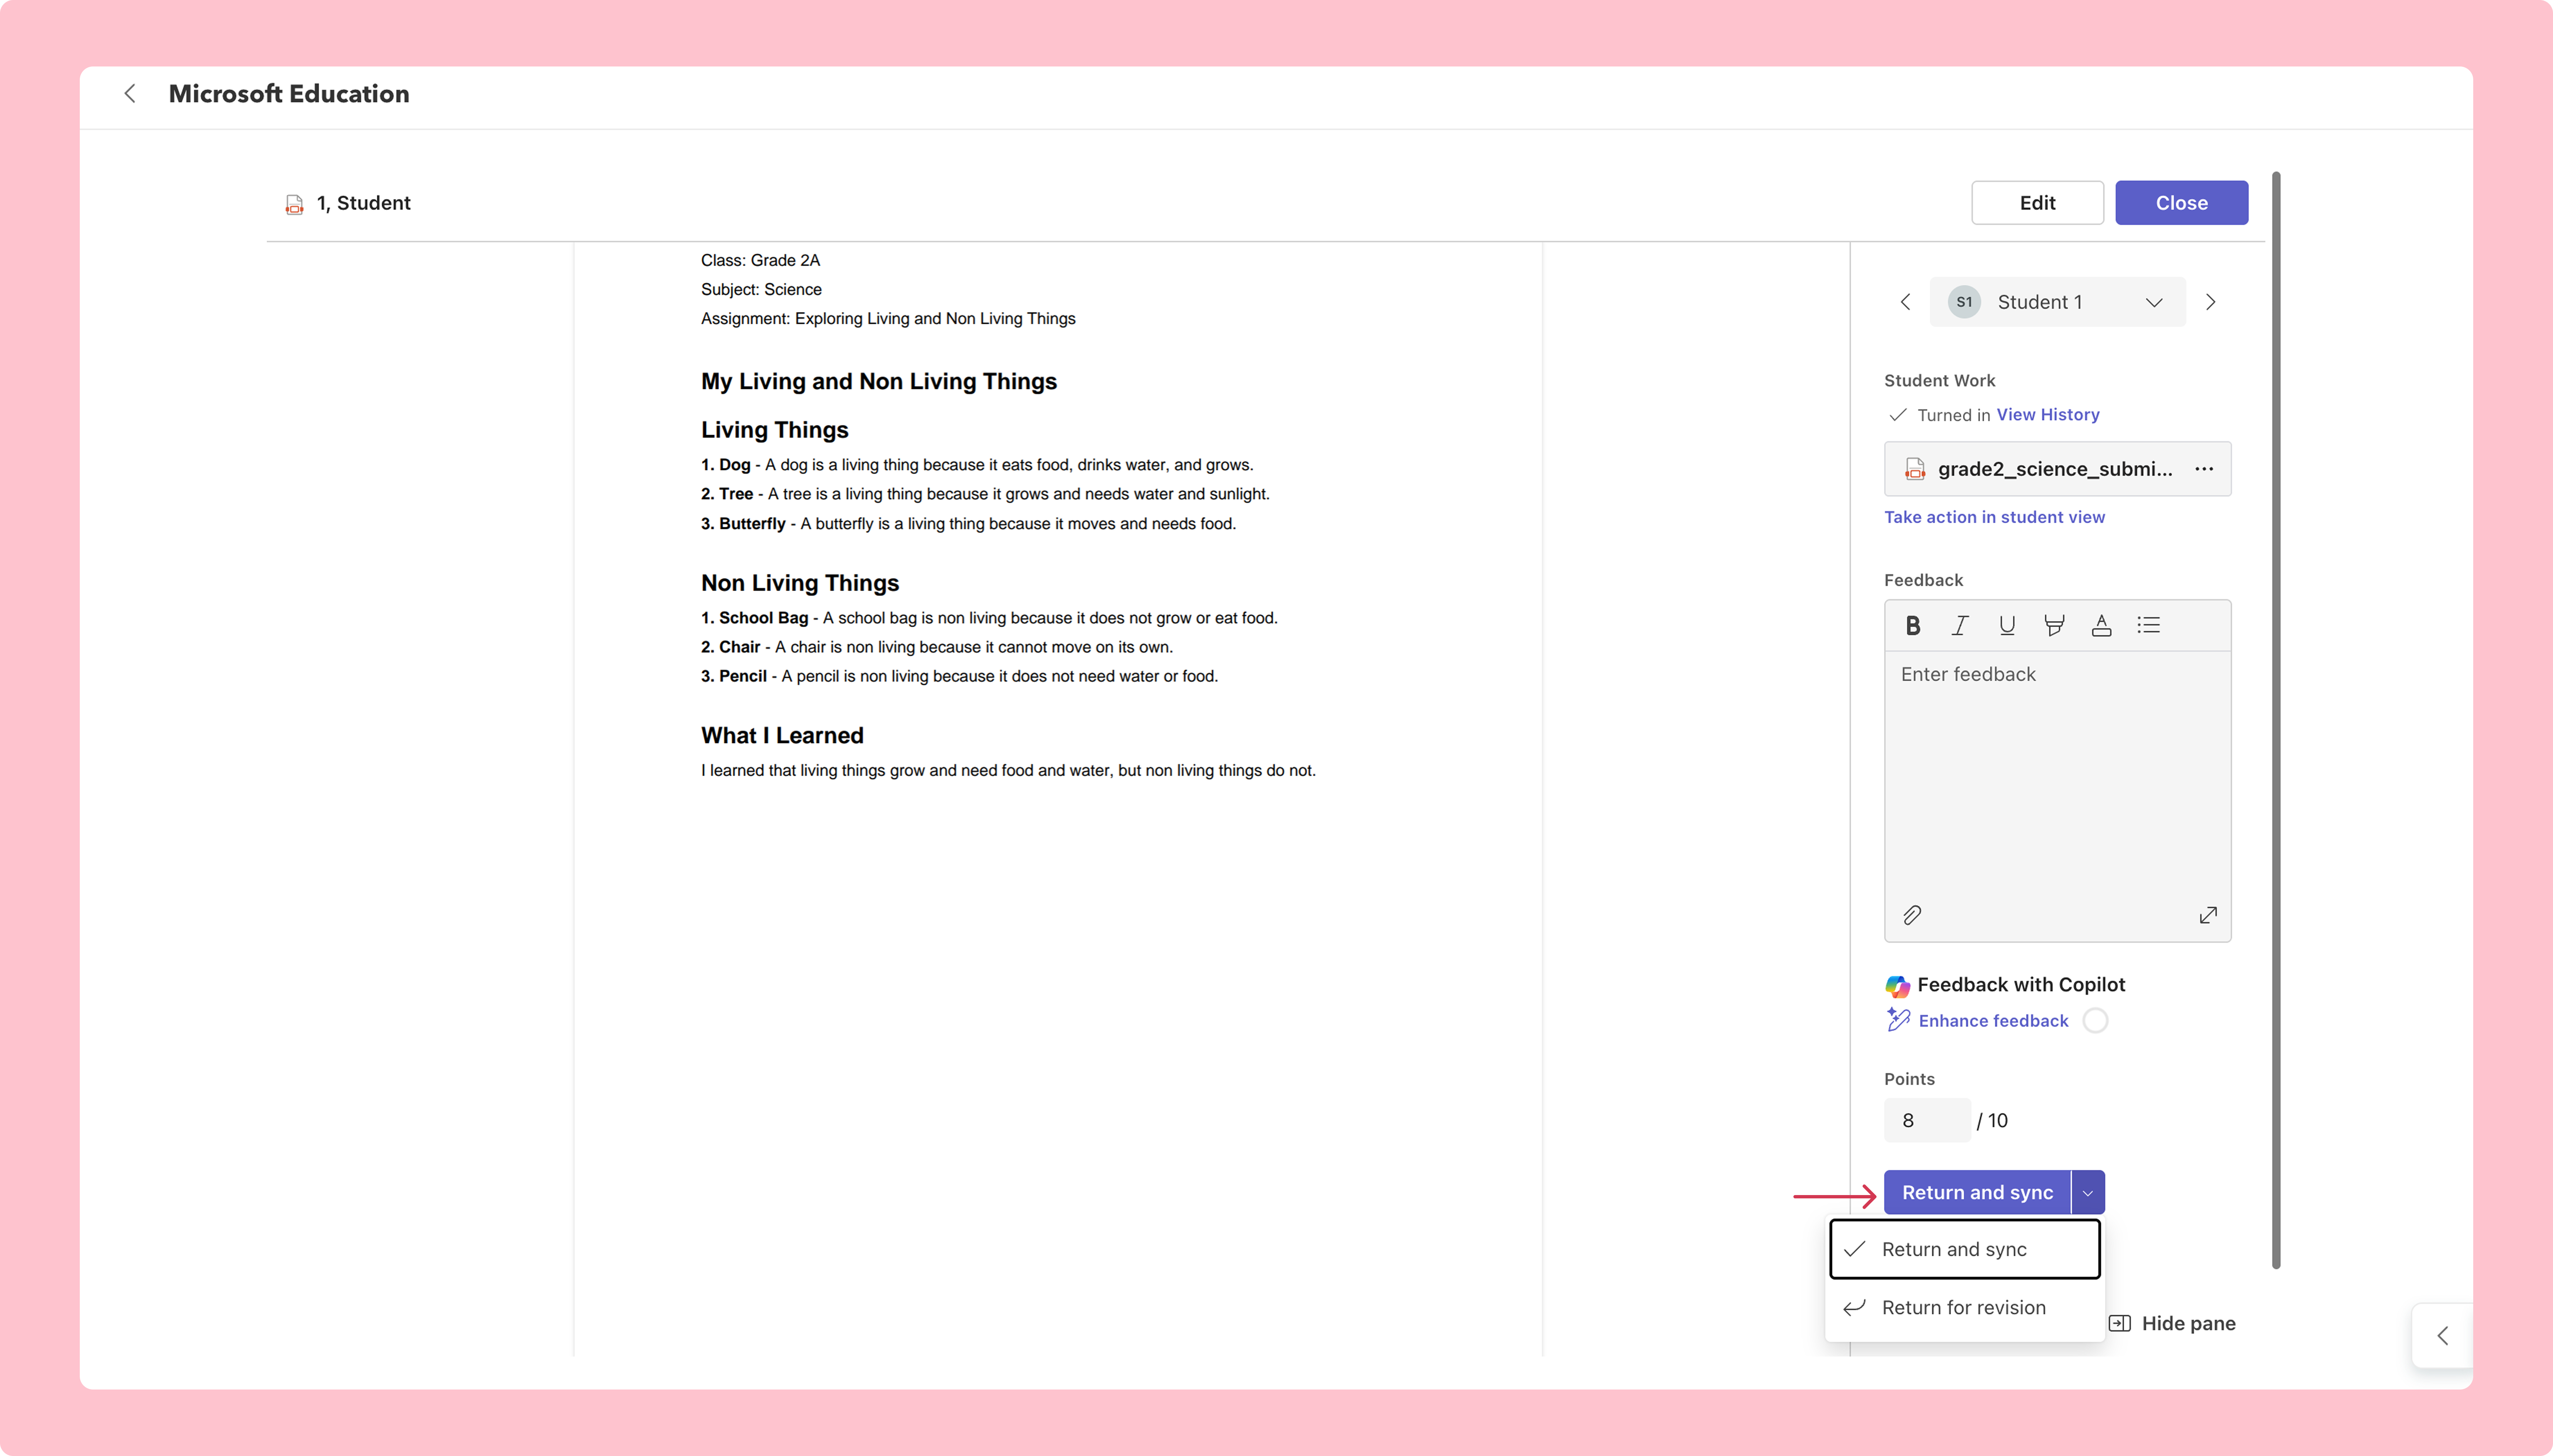
Task: Click the Dog entry in the document
Action: pyautogui.click(x=977, y=465)
